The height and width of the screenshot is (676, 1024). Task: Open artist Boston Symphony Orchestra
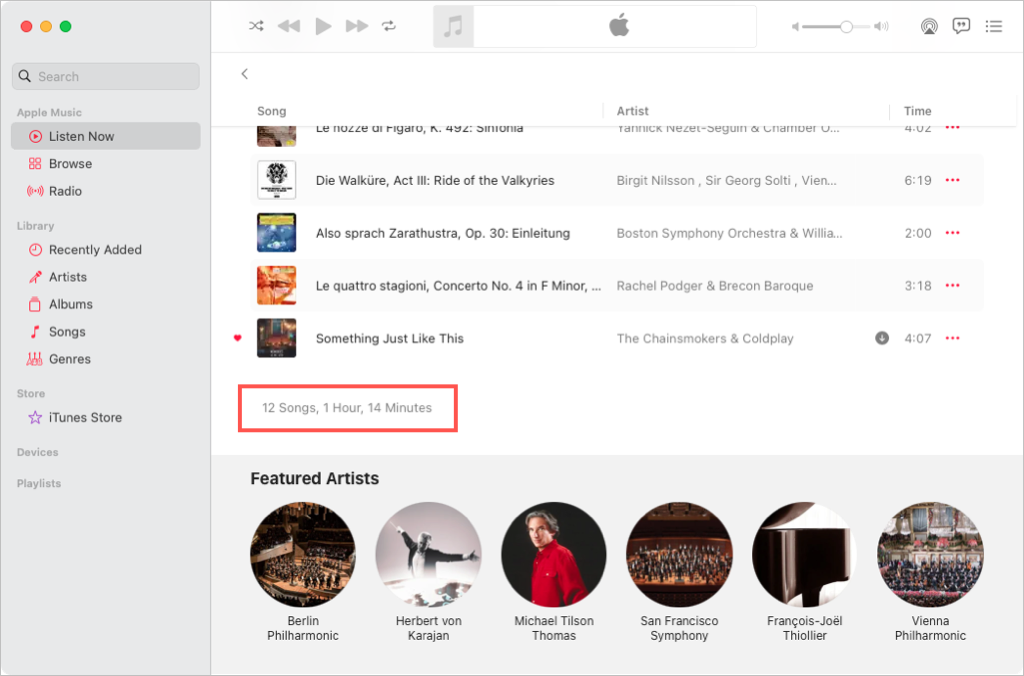pyautogui.click(x=729, y=234)
